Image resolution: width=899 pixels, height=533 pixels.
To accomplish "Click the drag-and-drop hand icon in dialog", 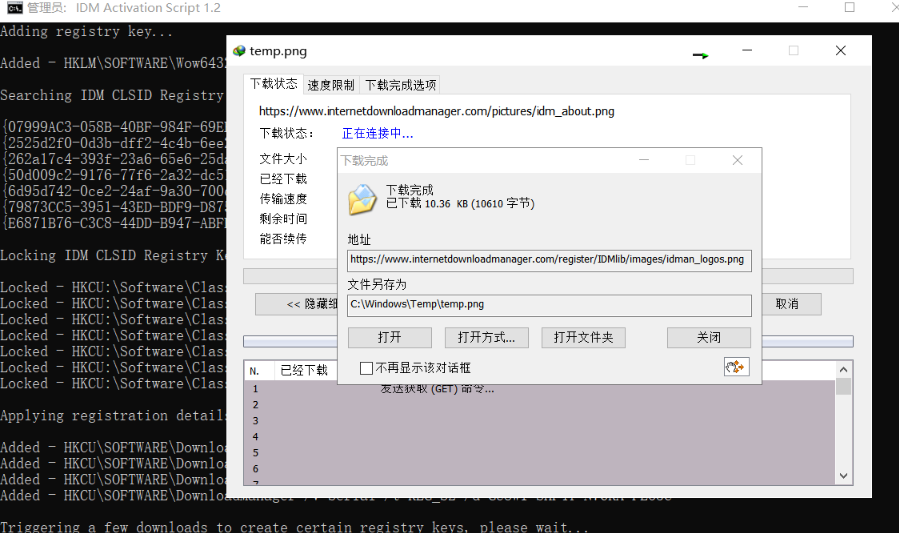I will point(736,367).
